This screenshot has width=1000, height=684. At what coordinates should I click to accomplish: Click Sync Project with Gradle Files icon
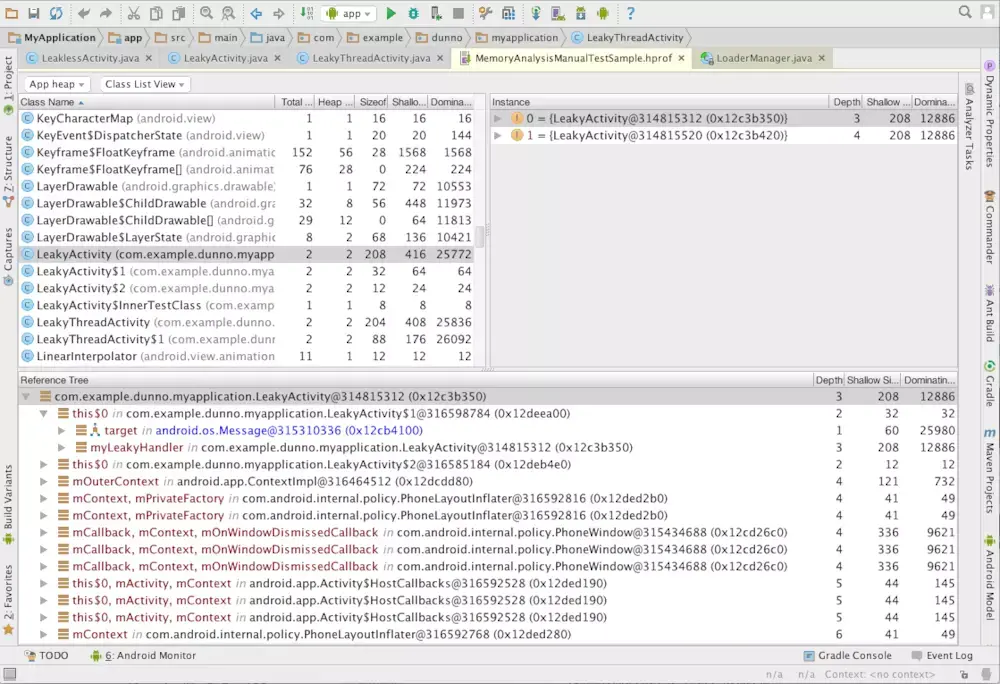click(536, 13)
